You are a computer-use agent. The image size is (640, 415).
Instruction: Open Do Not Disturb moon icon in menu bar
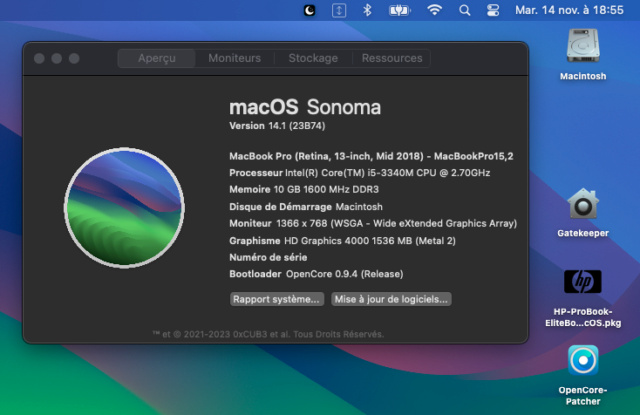coord(309,10)
